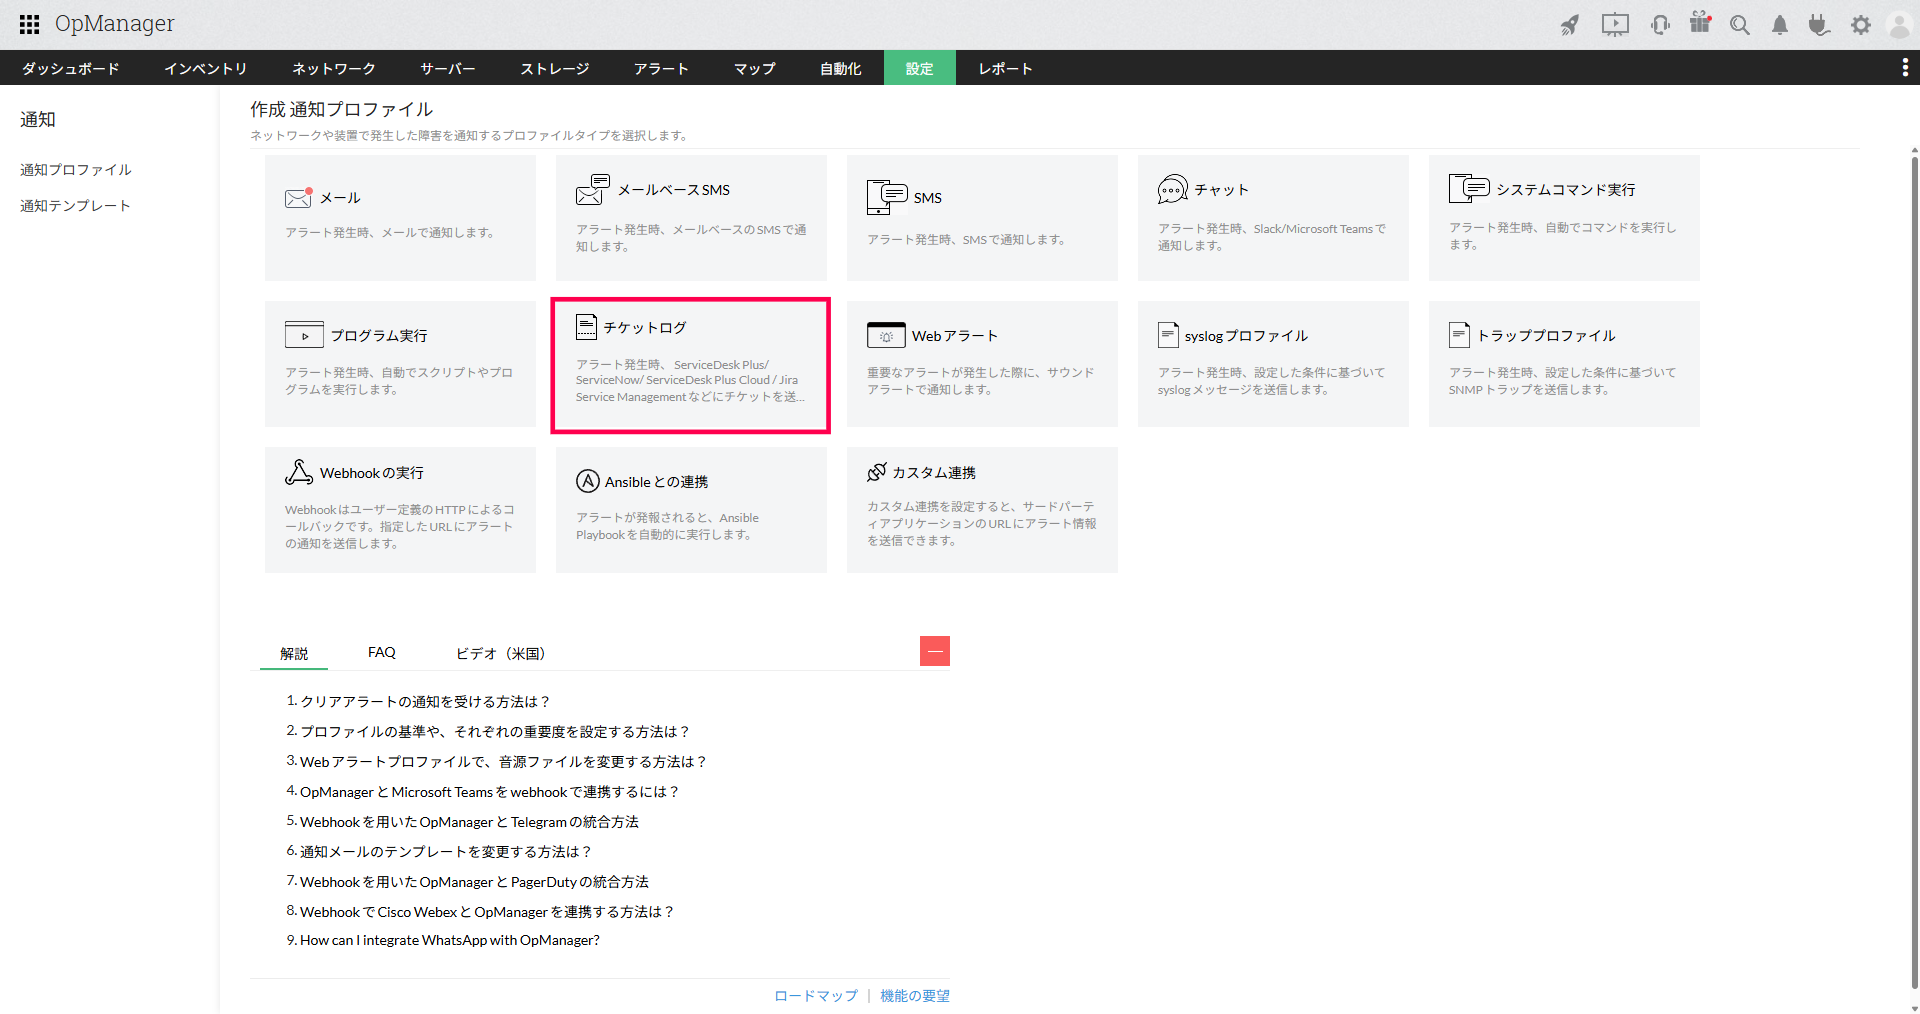Select the チケットログ profile card
The image size is (1920, 1014).
click(x=690, y=365)
